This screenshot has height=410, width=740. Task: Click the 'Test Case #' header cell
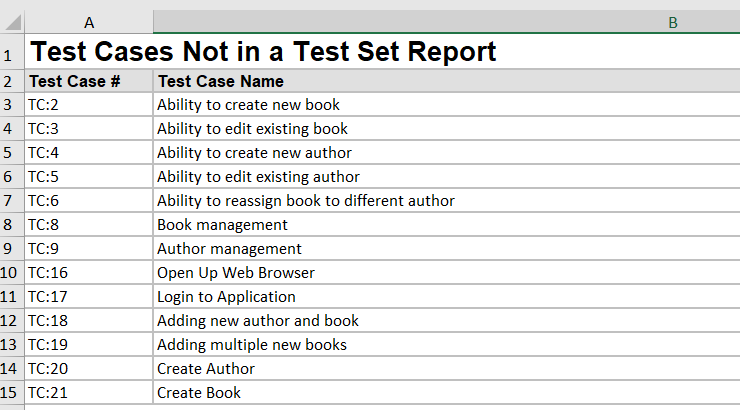pyautogui.click(x=89, y=81)
